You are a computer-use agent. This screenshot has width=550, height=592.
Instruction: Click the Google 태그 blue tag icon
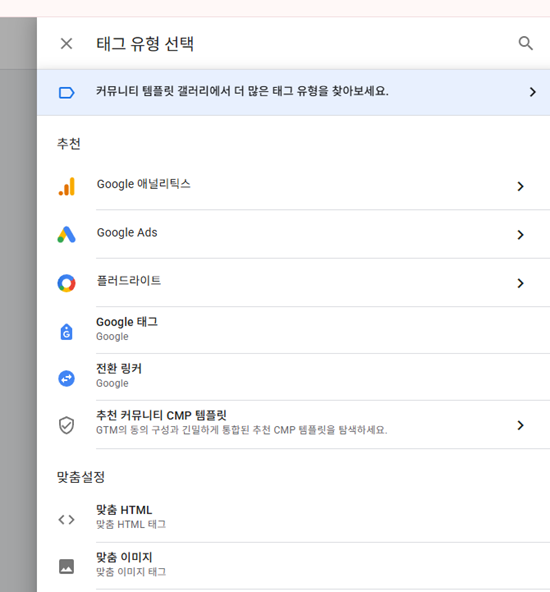point(66,331)
